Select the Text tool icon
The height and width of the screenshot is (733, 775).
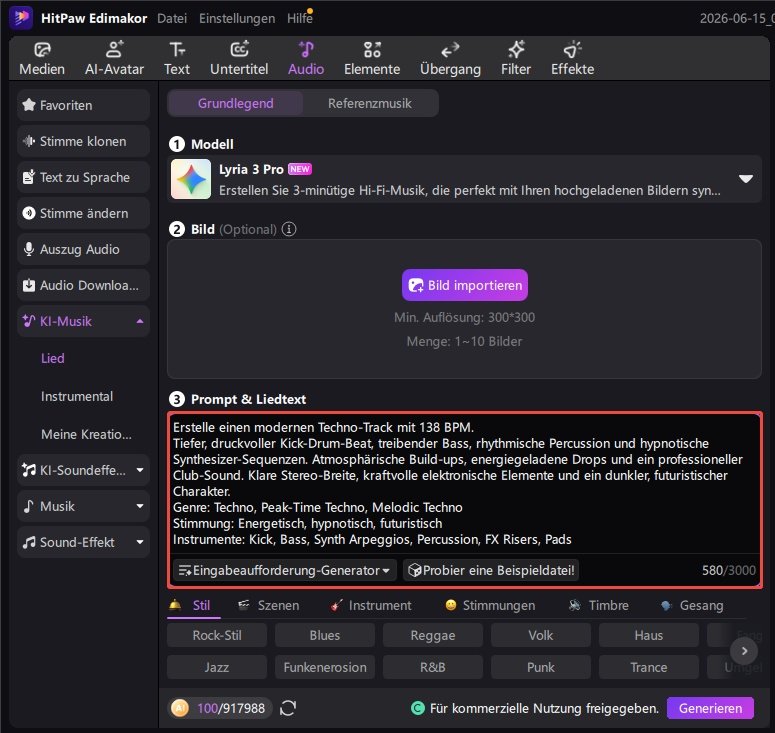(177, 58)
